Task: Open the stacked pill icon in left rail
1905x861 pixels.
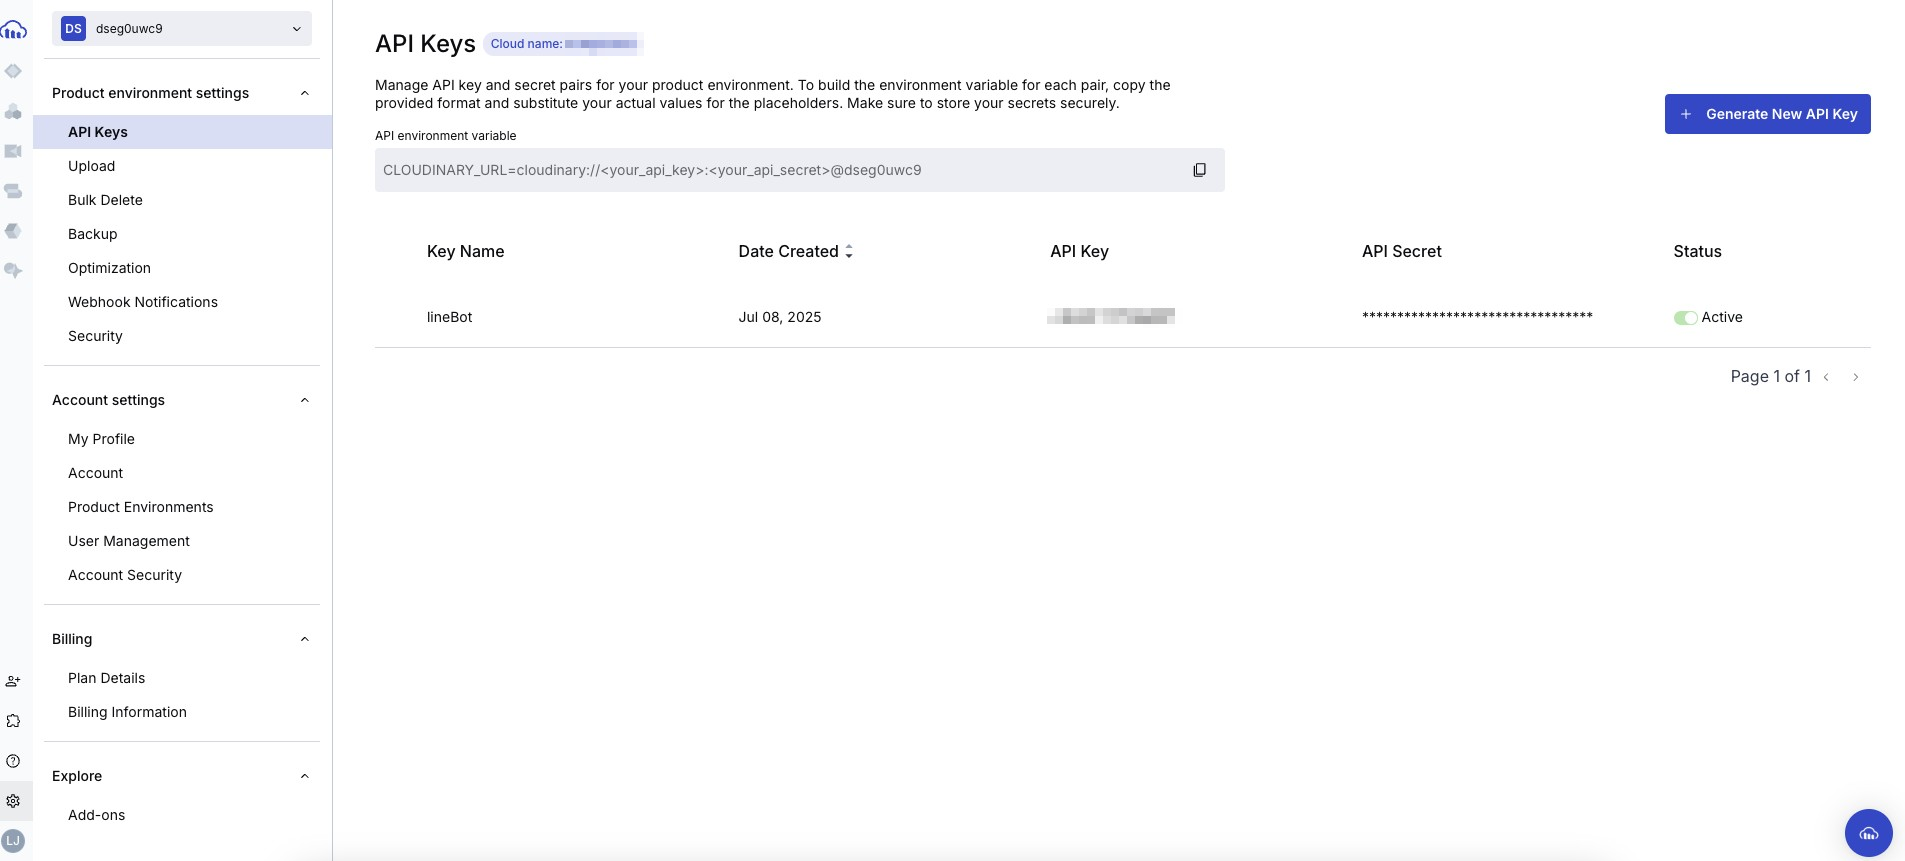Action: (x=13, y=191)
